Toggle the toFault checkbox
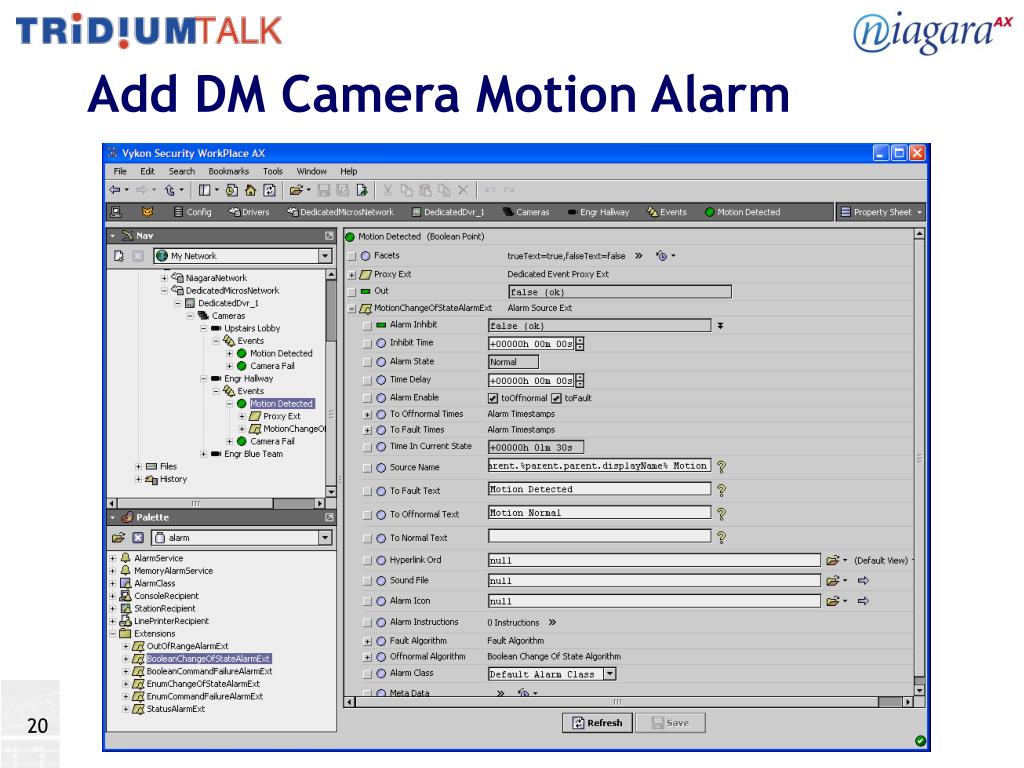 click(556, 398)
